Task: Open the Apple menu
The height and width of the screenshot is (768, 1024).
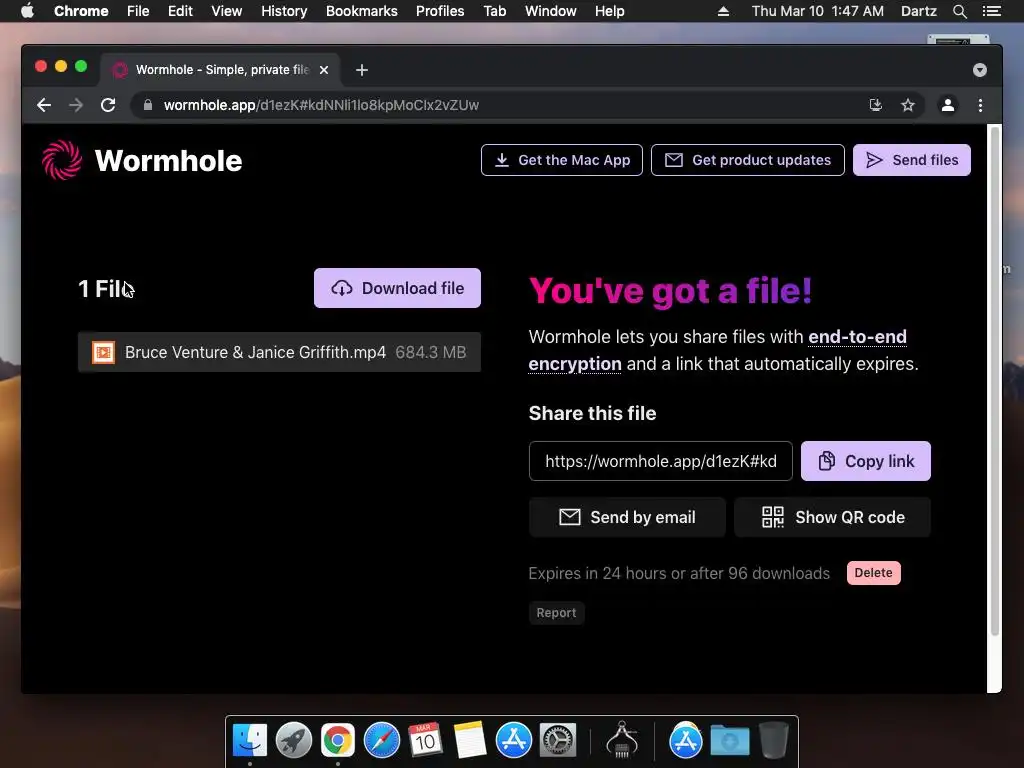Action: point(27,11)
